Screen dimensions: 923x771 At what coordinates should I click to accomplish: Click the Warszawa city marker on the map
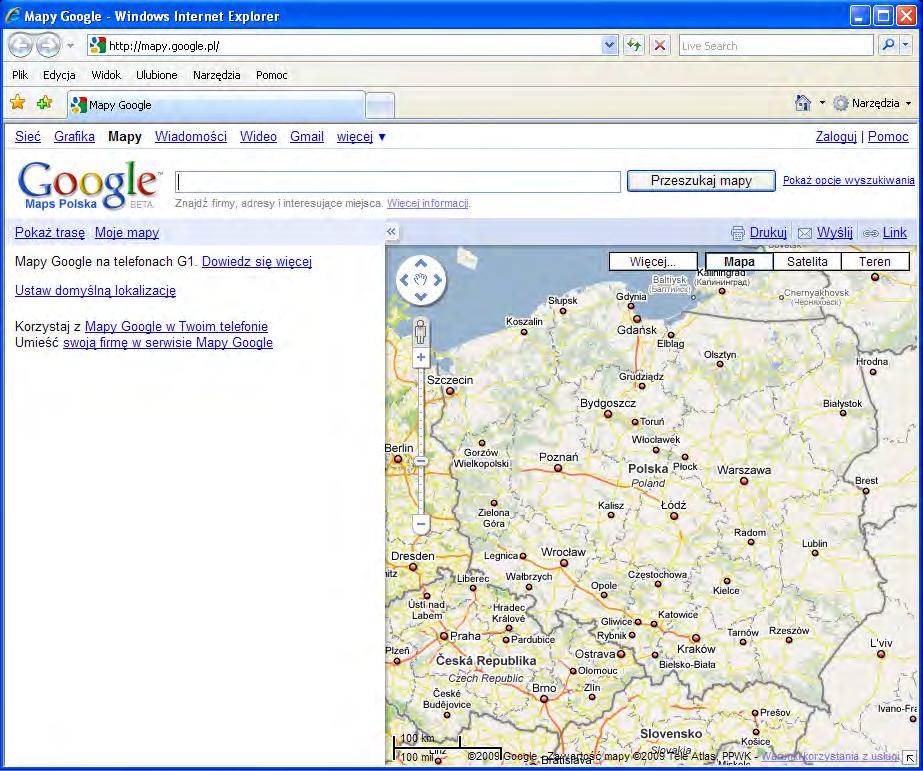[x=744, y=481]
